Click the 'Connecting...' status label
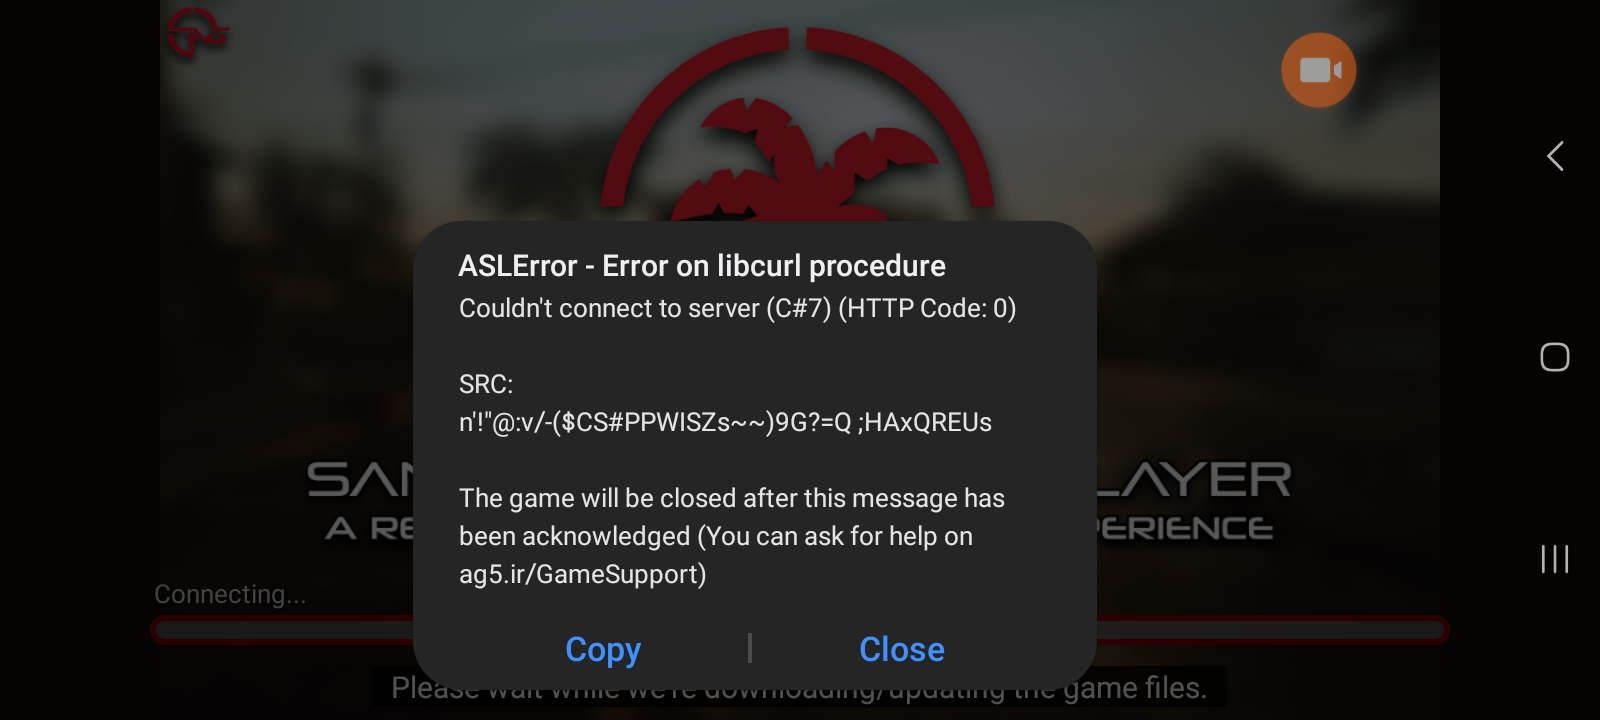 (230, 594)
